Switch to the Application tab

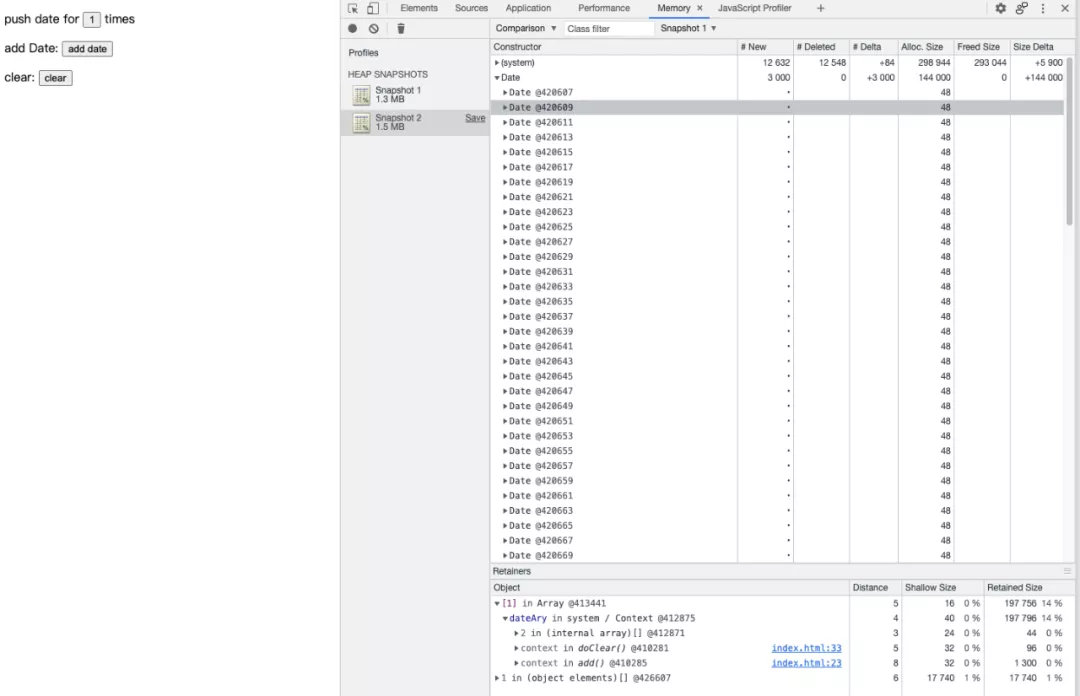528,8
